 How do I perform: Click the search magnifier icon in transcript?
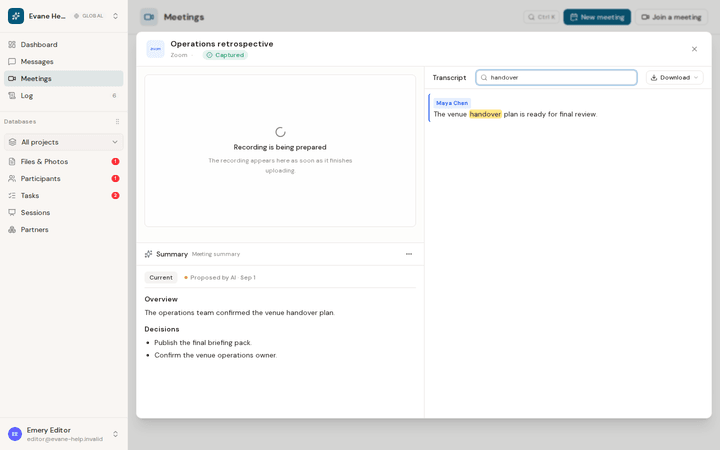point(484,78)
